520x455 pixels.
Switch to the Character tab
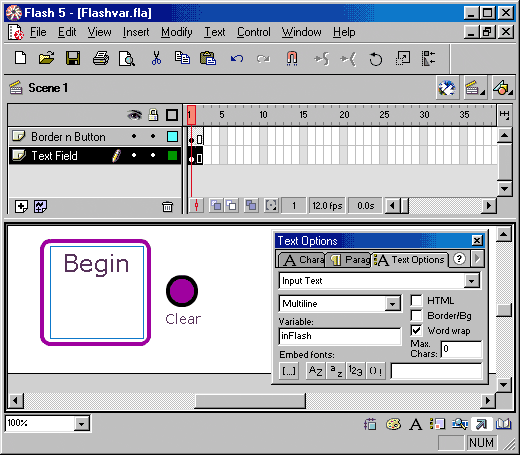[x=302, y=260]
